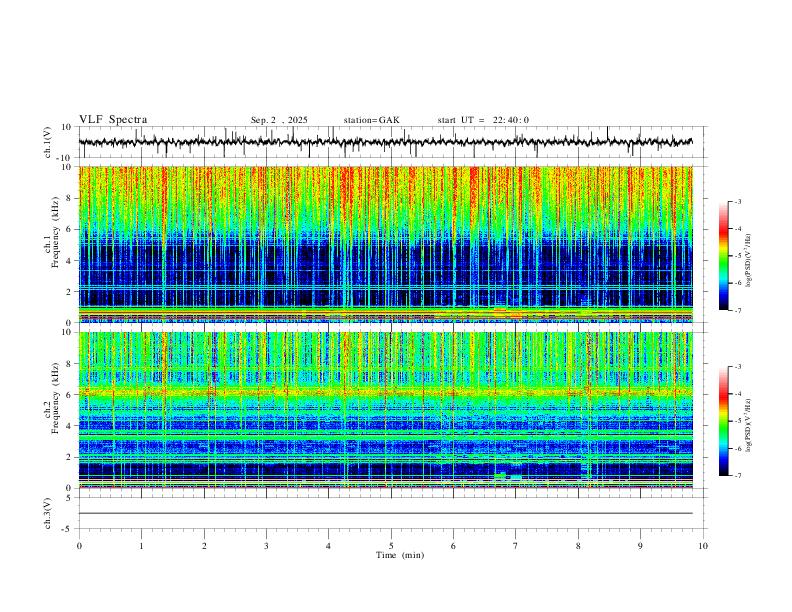Select the "Sep. 2 , 2025" date text

(x=279, y=120)
